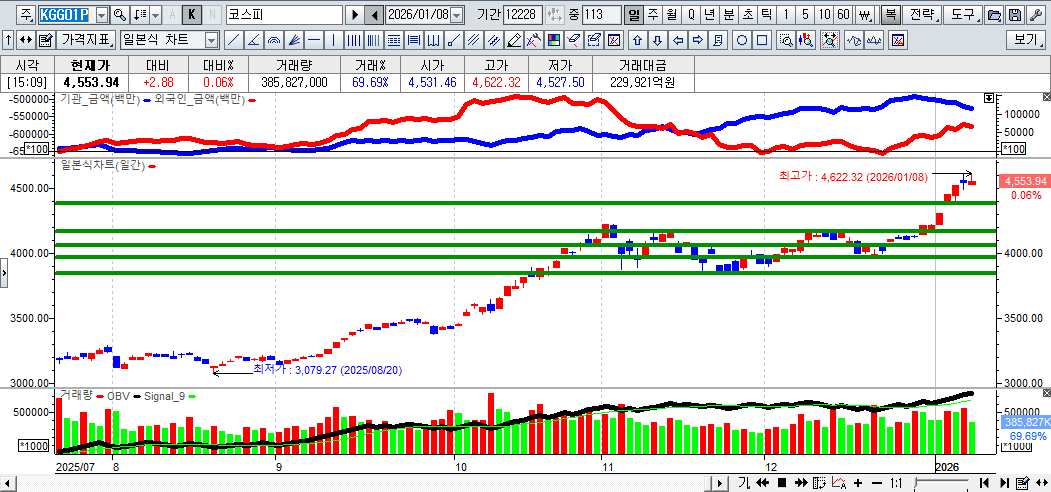Viewport: 1051px width, 492px height.
Task: Click the open folder icon
Action: click(x=993, y=15)
